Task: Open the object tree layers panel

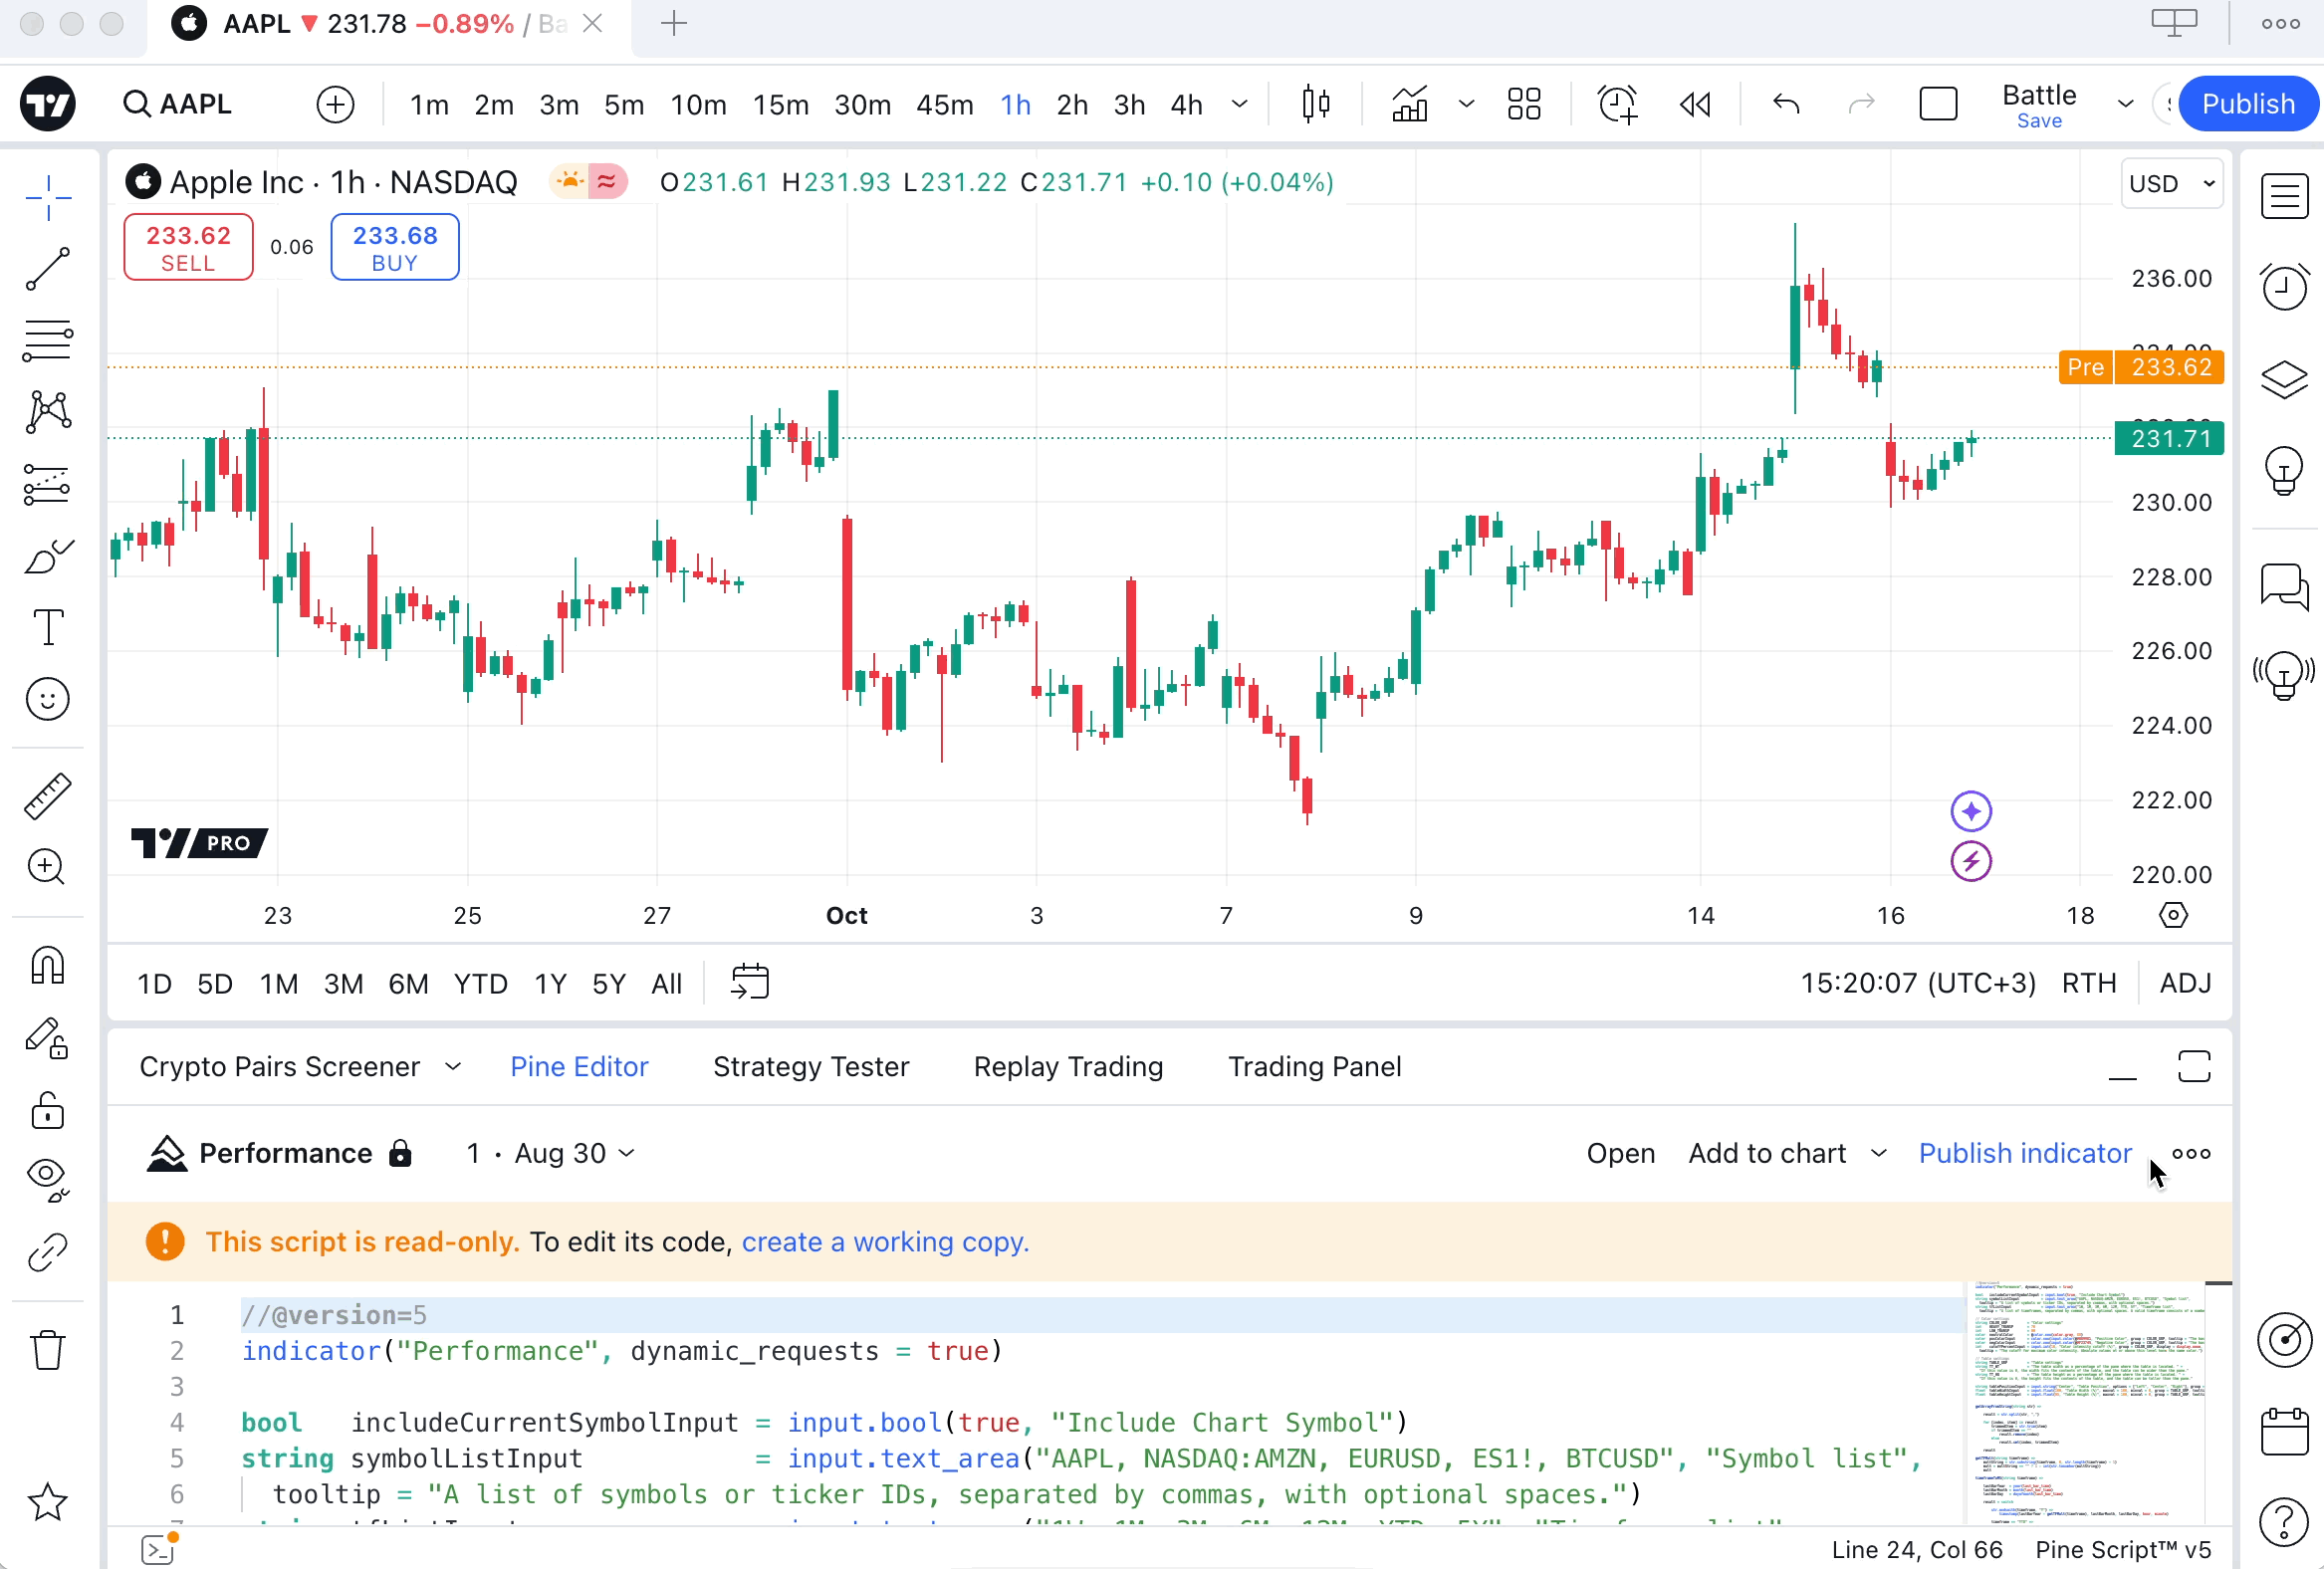Action: pos(2284,379)
